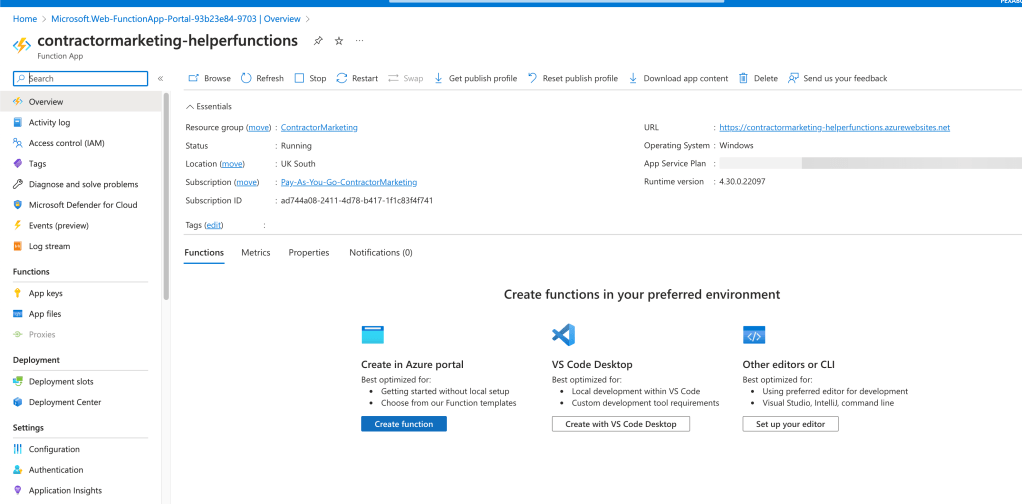Click the Create function button
Viewport: 1022px width, 504px height.
click(404, 424)
